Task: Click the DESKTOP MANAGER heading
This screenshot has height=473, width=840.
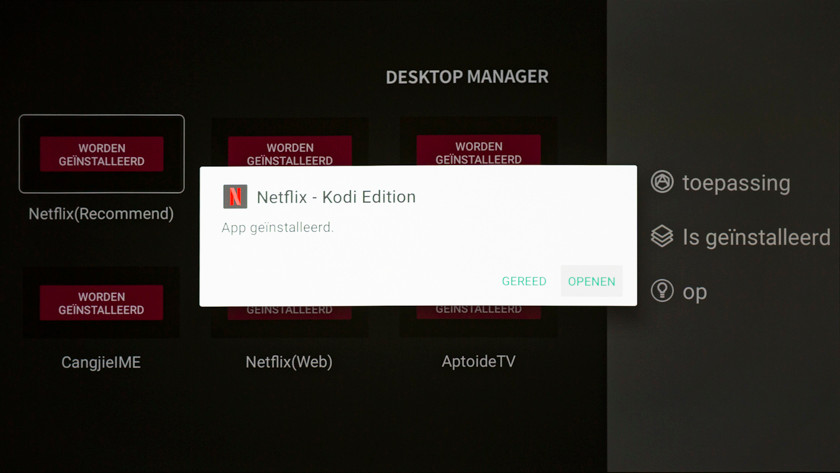Action: pyautogui.click(x=467, y=77)
